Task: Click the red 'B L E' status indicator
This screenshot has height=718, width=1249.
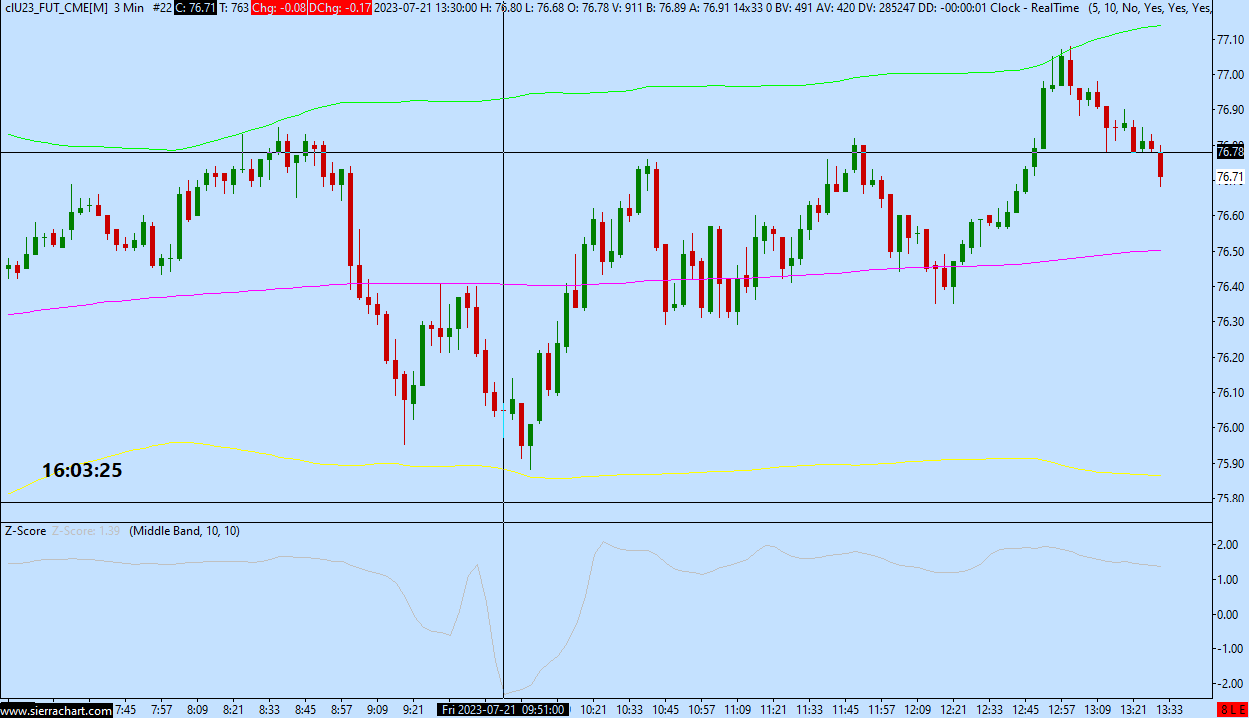Action: [1230, 711]
